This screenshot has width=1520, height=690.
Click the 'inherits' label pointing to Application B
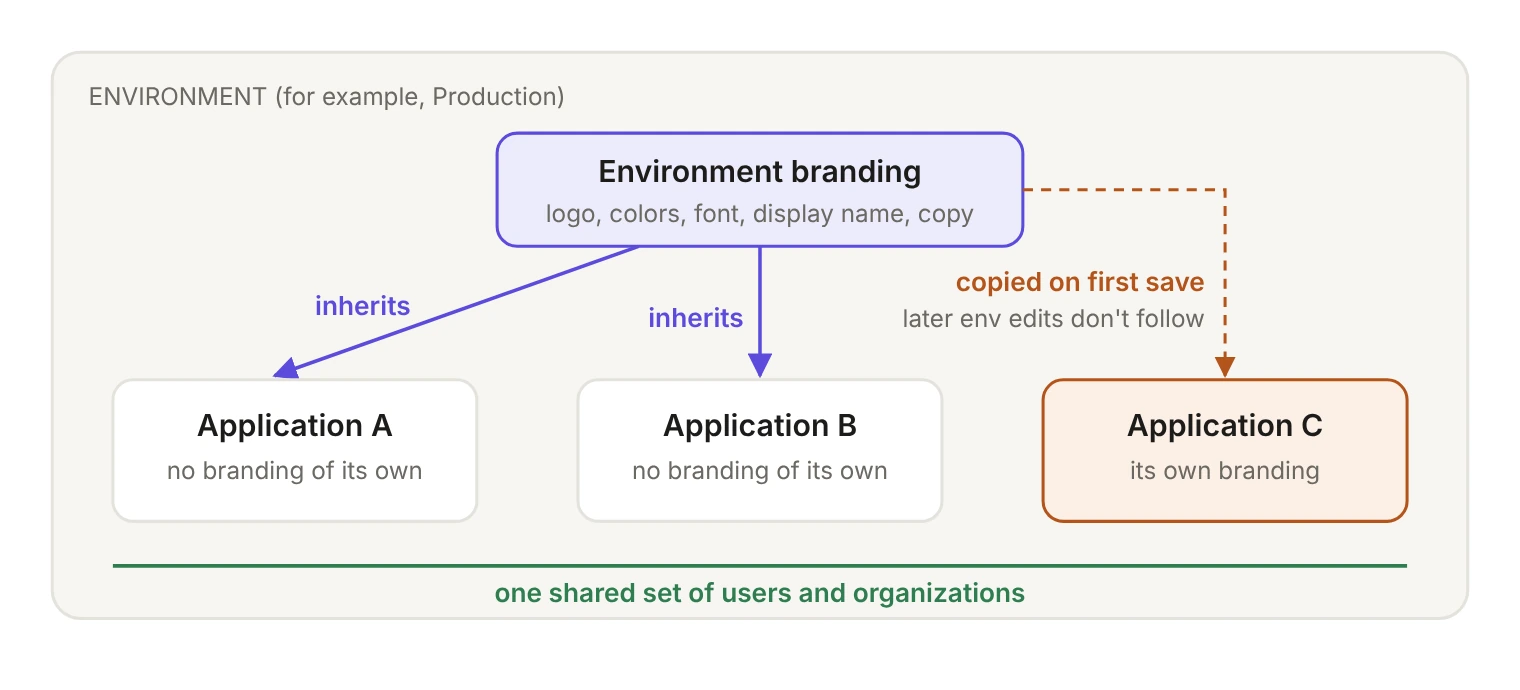(696, 318)
